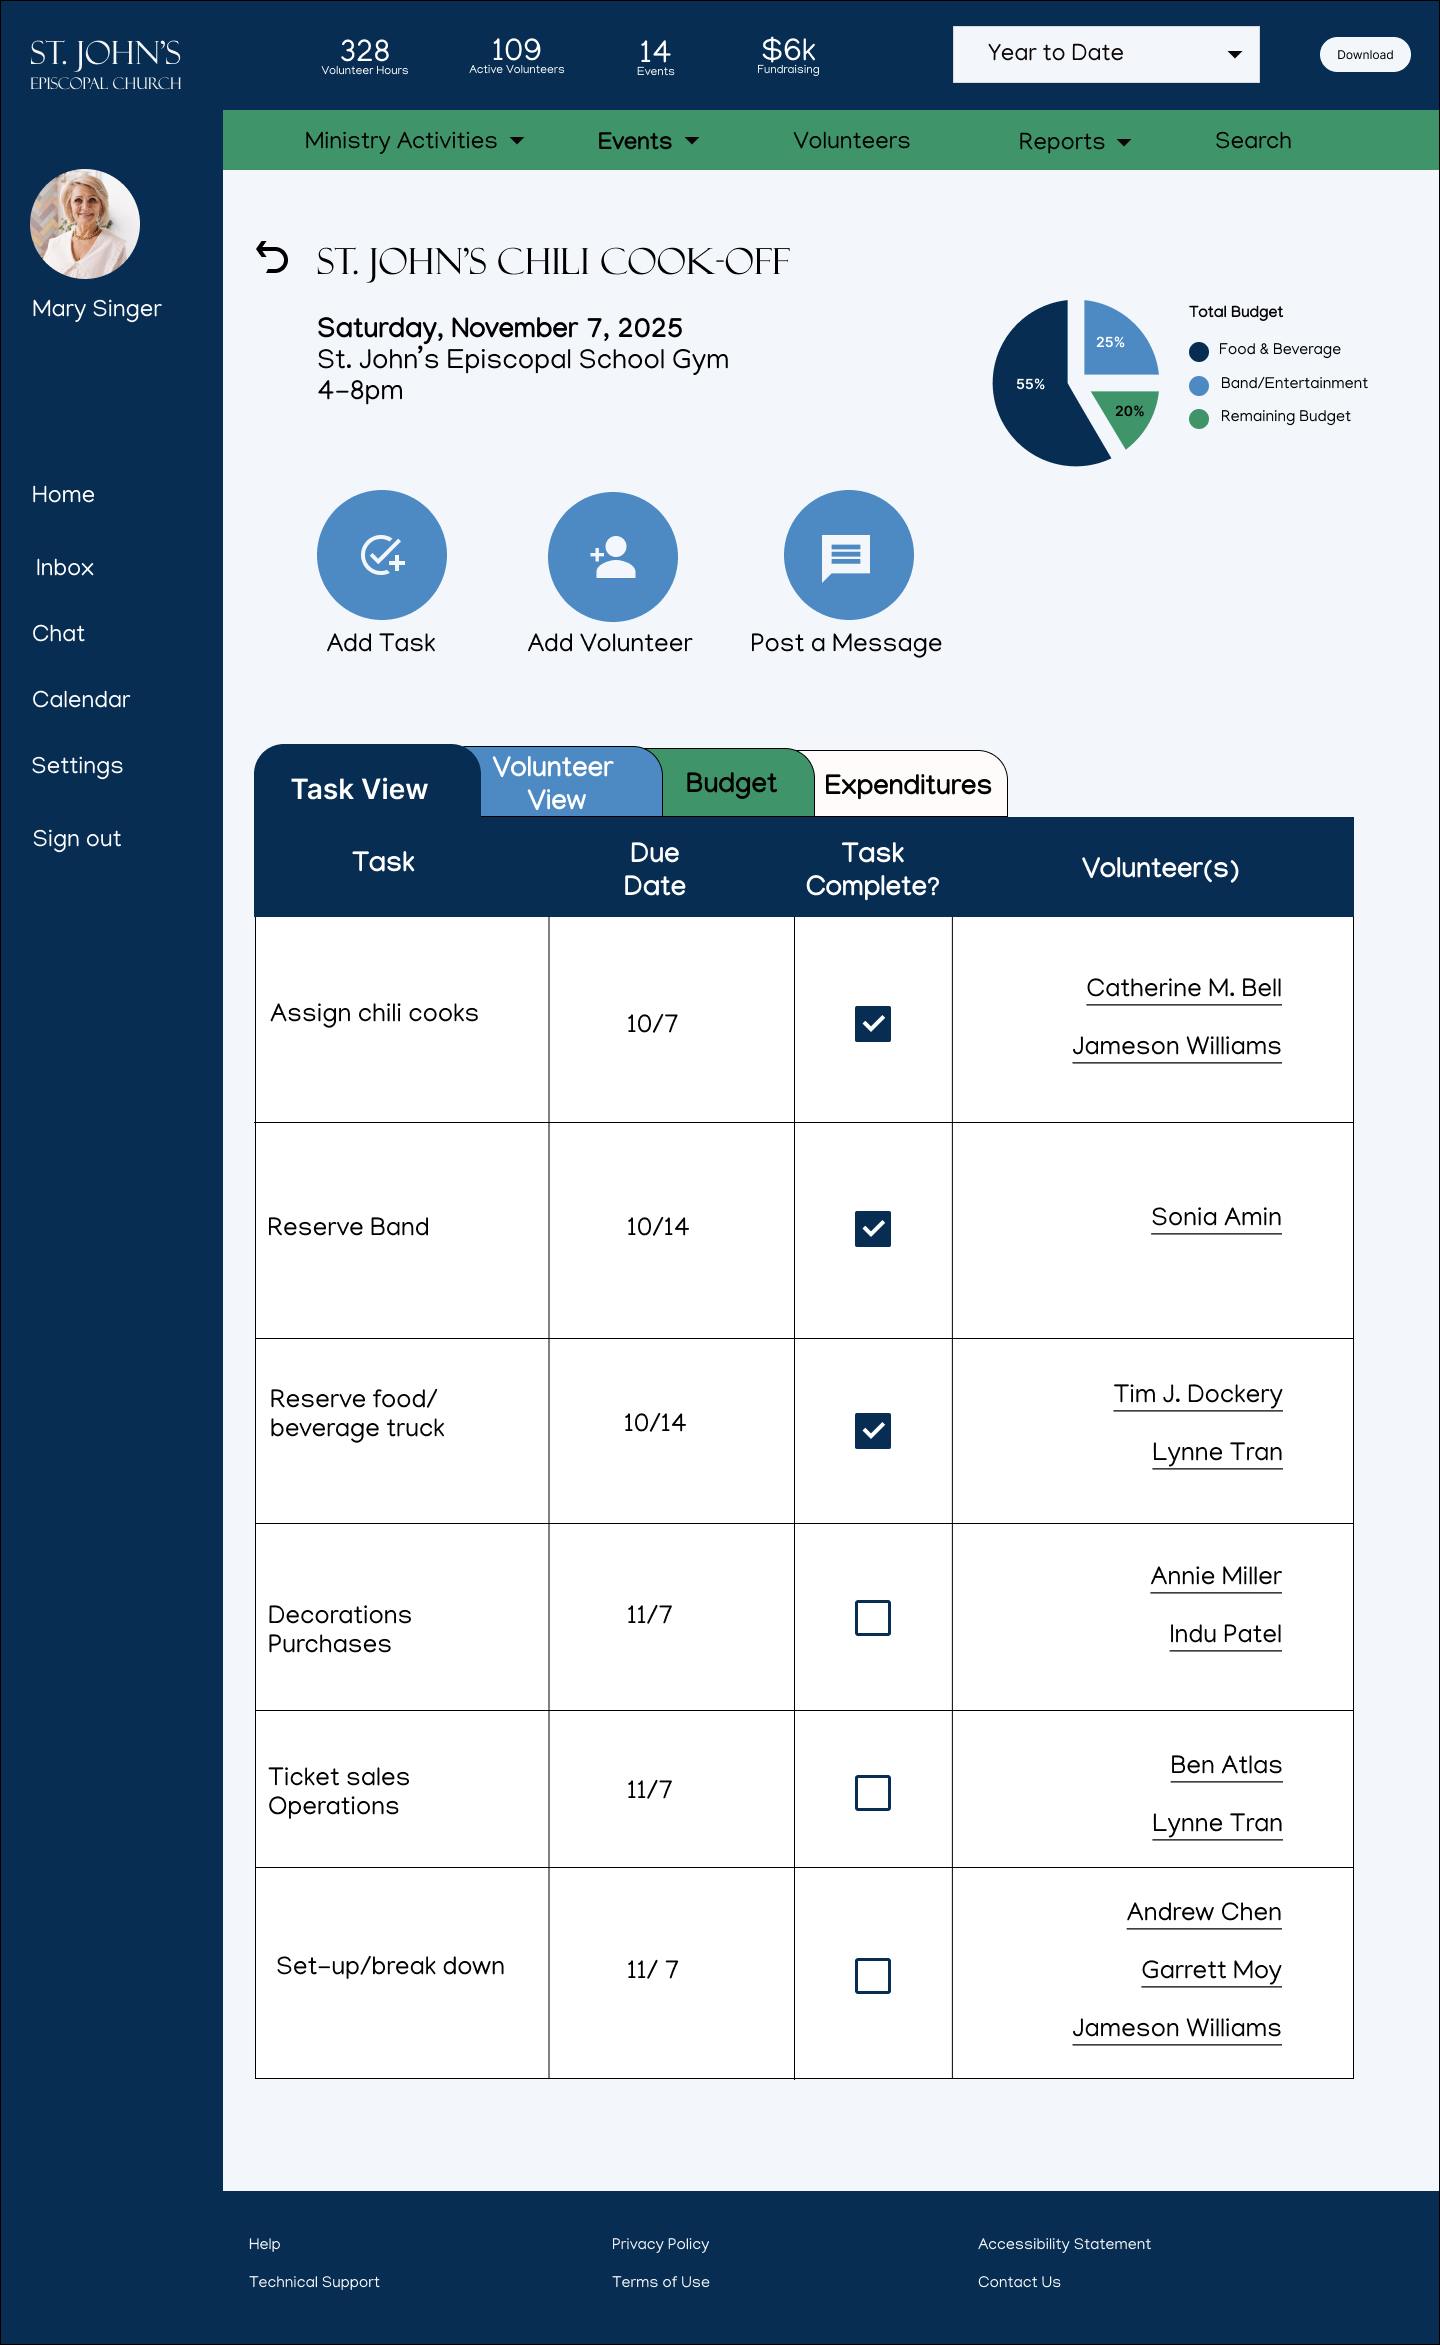
Task: Click the Mary Singer user name
Action: (x=96, y=309)
